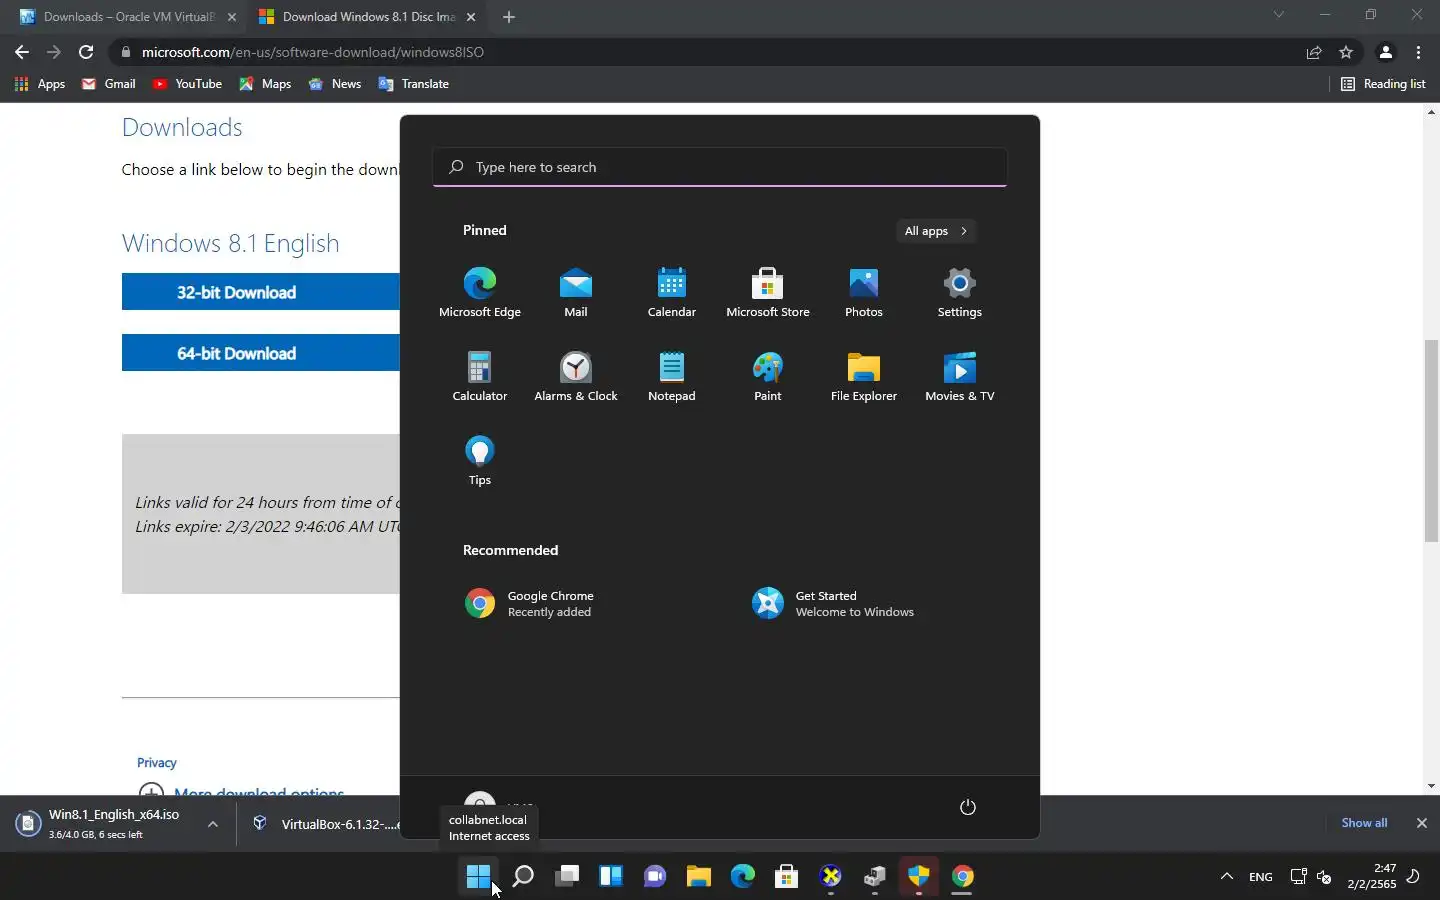
Task: Open Microsoft Store in Start menu
Action: pyautogui.click(x=768, y=292)
